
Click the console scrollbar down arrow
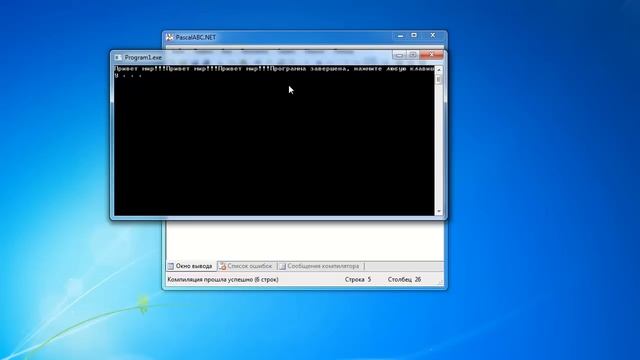pos(439,211)
